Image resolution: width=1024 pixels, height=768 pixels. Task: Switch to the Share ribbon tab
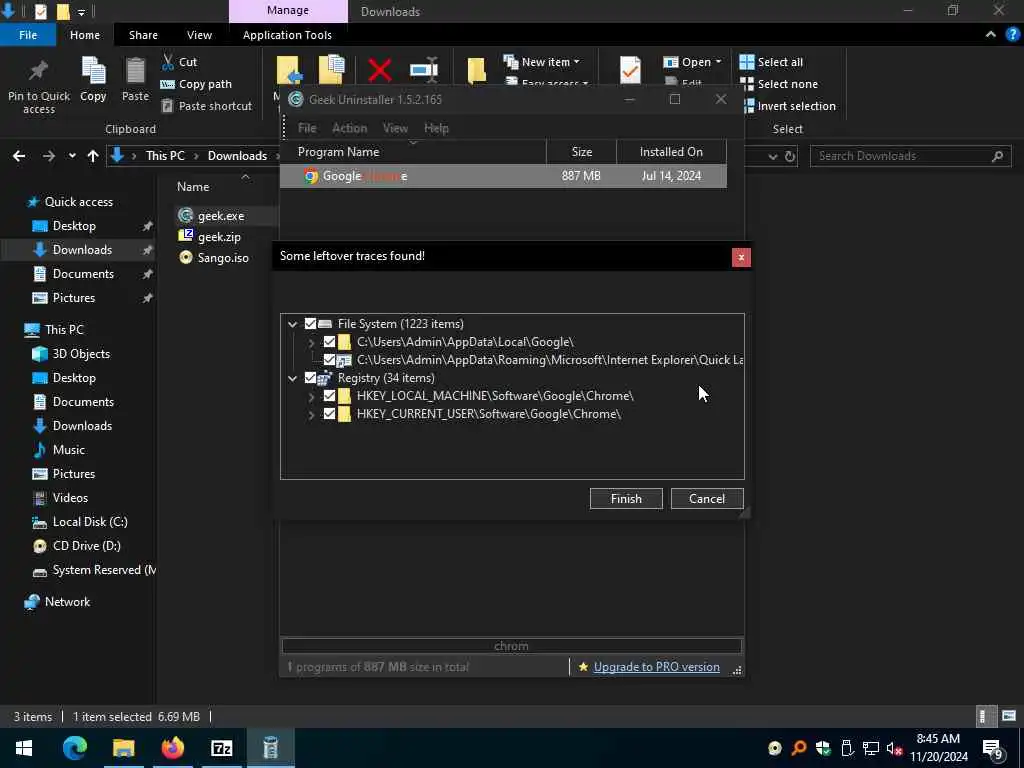pyautogui.click(x=143, y=35)
